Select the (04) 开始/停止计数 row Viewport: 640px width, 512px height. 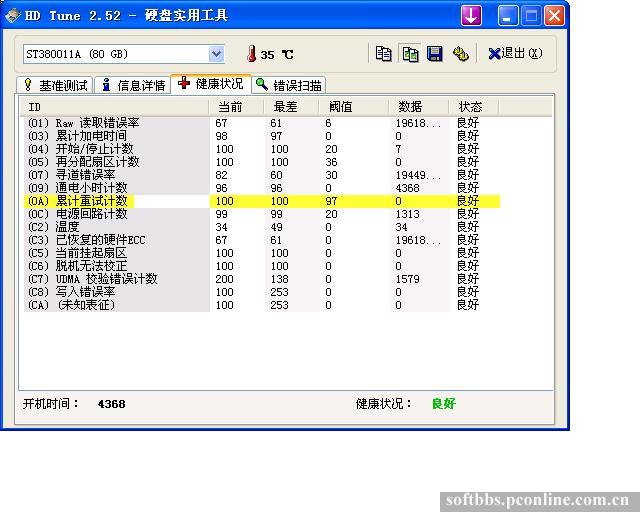coord(262,149)
